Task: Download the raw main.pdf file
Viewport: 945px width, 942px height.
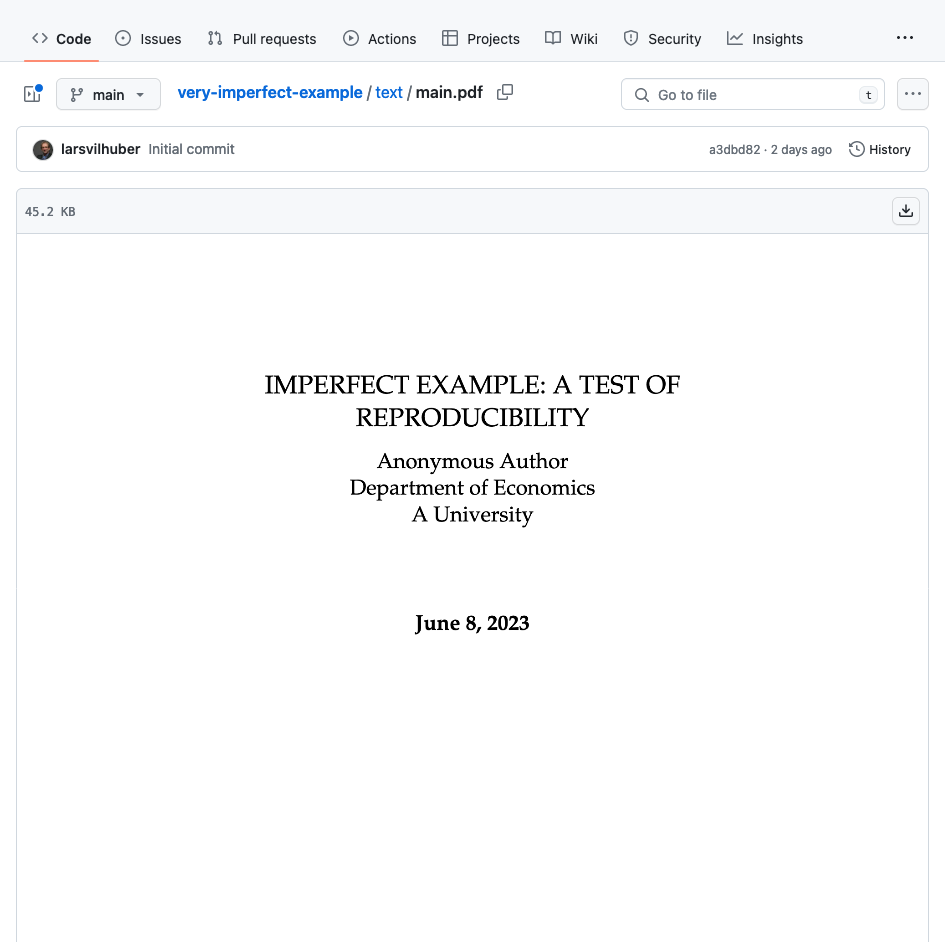Action: [x=905, y=211]
